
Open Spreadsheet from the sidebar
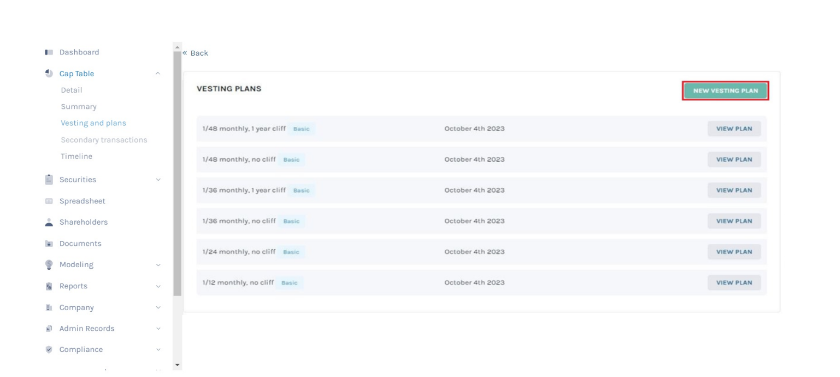tap(82, 201)
